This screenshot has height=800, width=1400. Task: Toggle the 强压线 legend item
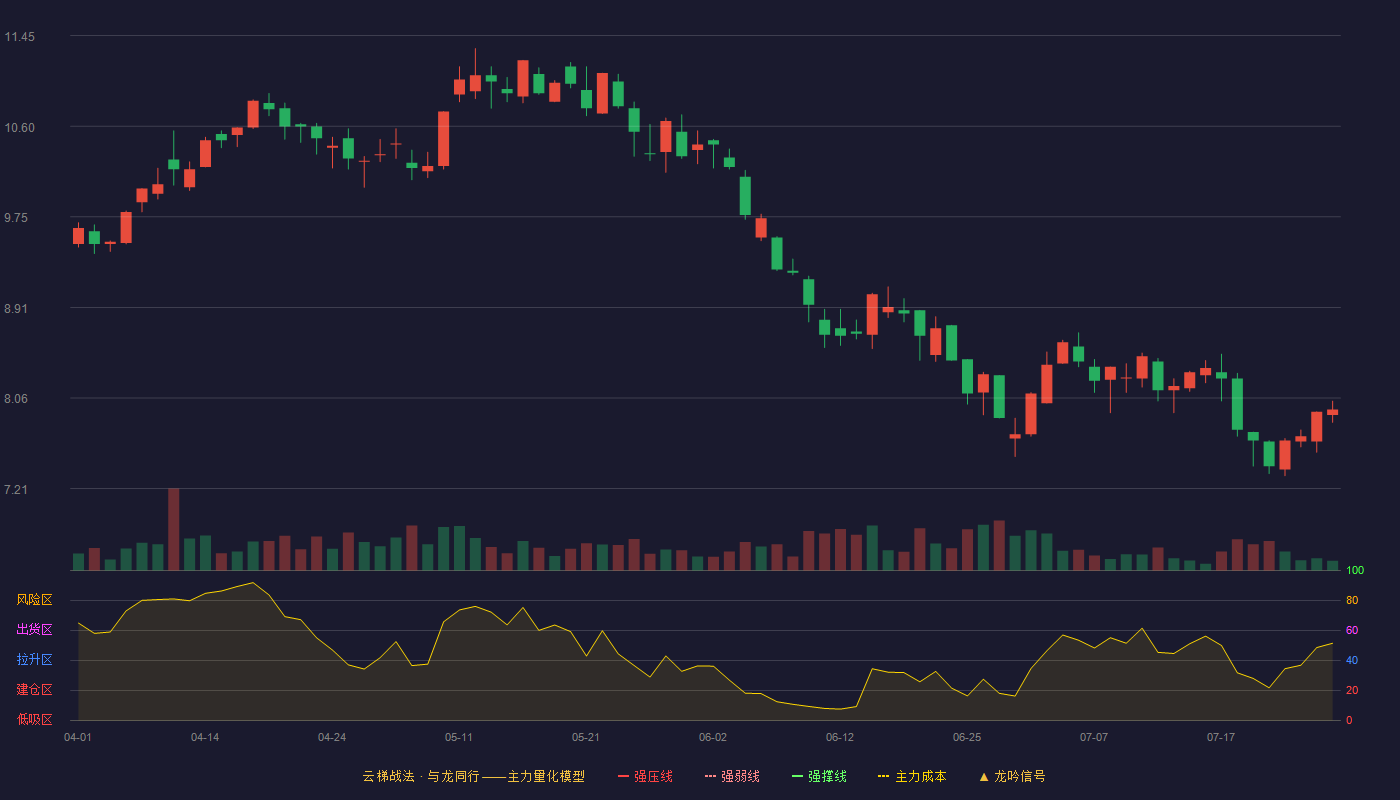click(645, 776)
